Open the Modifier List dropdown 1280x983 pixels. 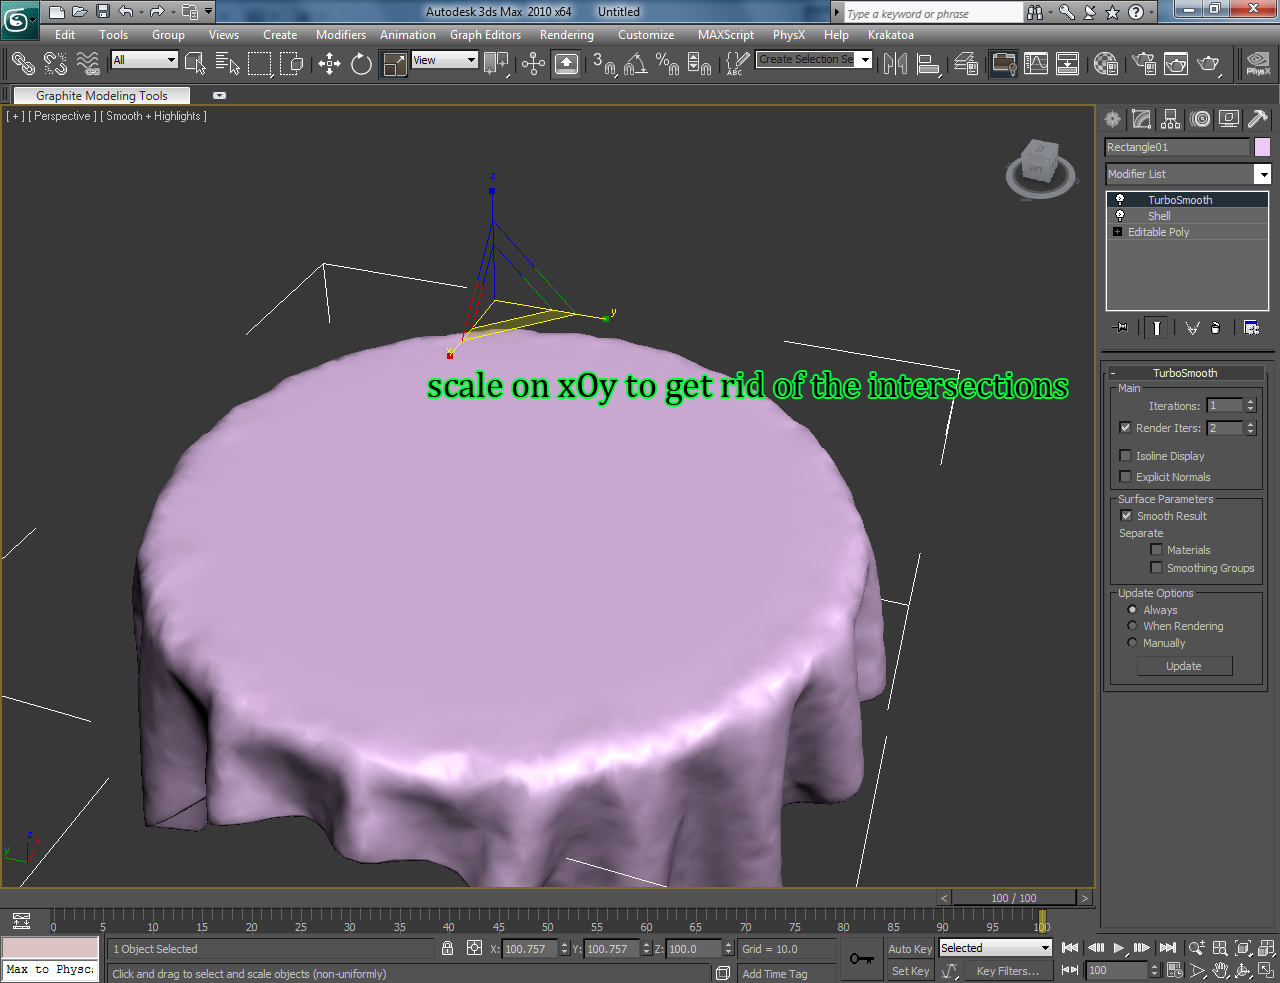coord(1263,174)
